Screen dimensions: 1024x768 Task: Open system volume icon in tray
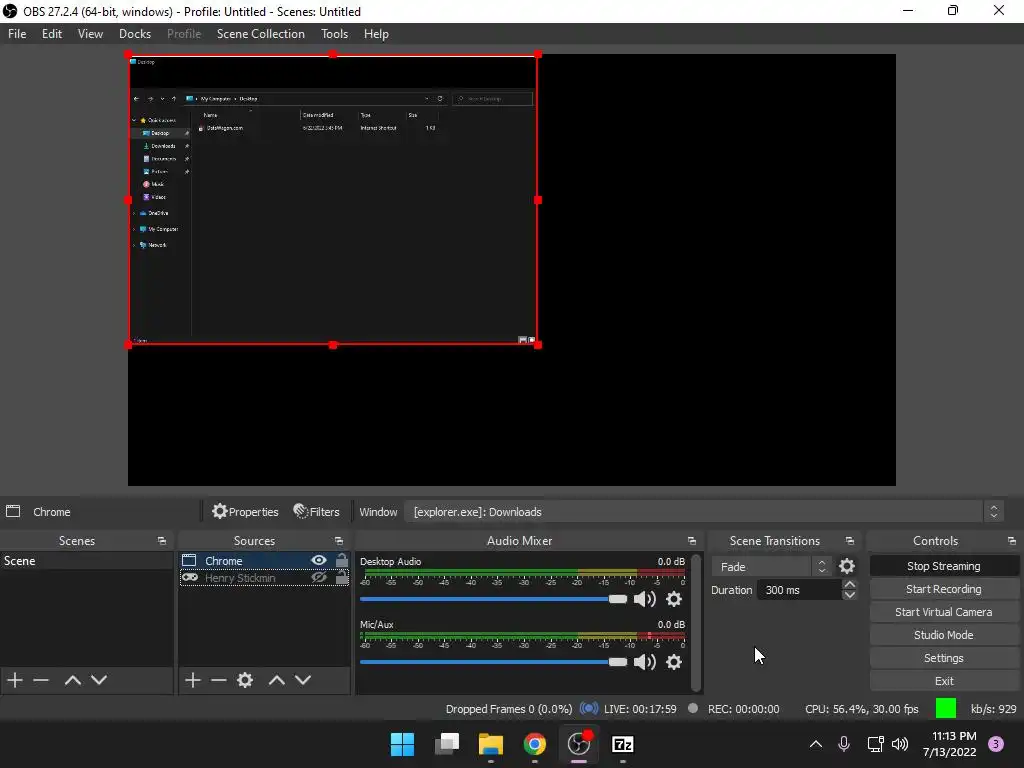[x=900, y=744]
